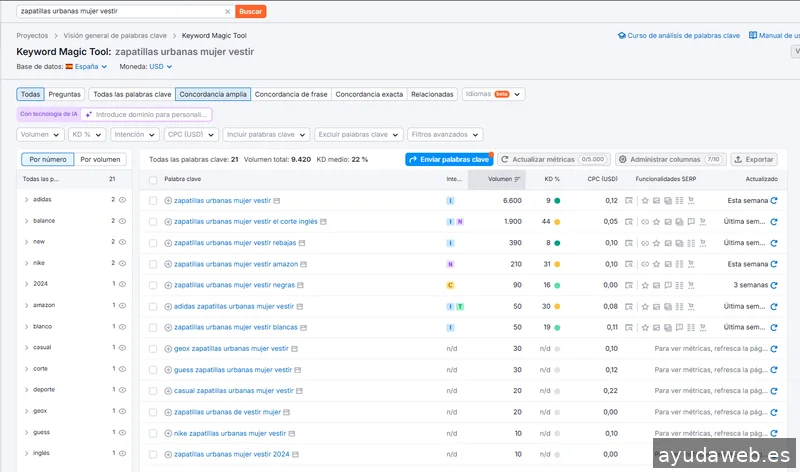Switch to the Preguntas tab
800x472 pixels.
click(65, 94)
